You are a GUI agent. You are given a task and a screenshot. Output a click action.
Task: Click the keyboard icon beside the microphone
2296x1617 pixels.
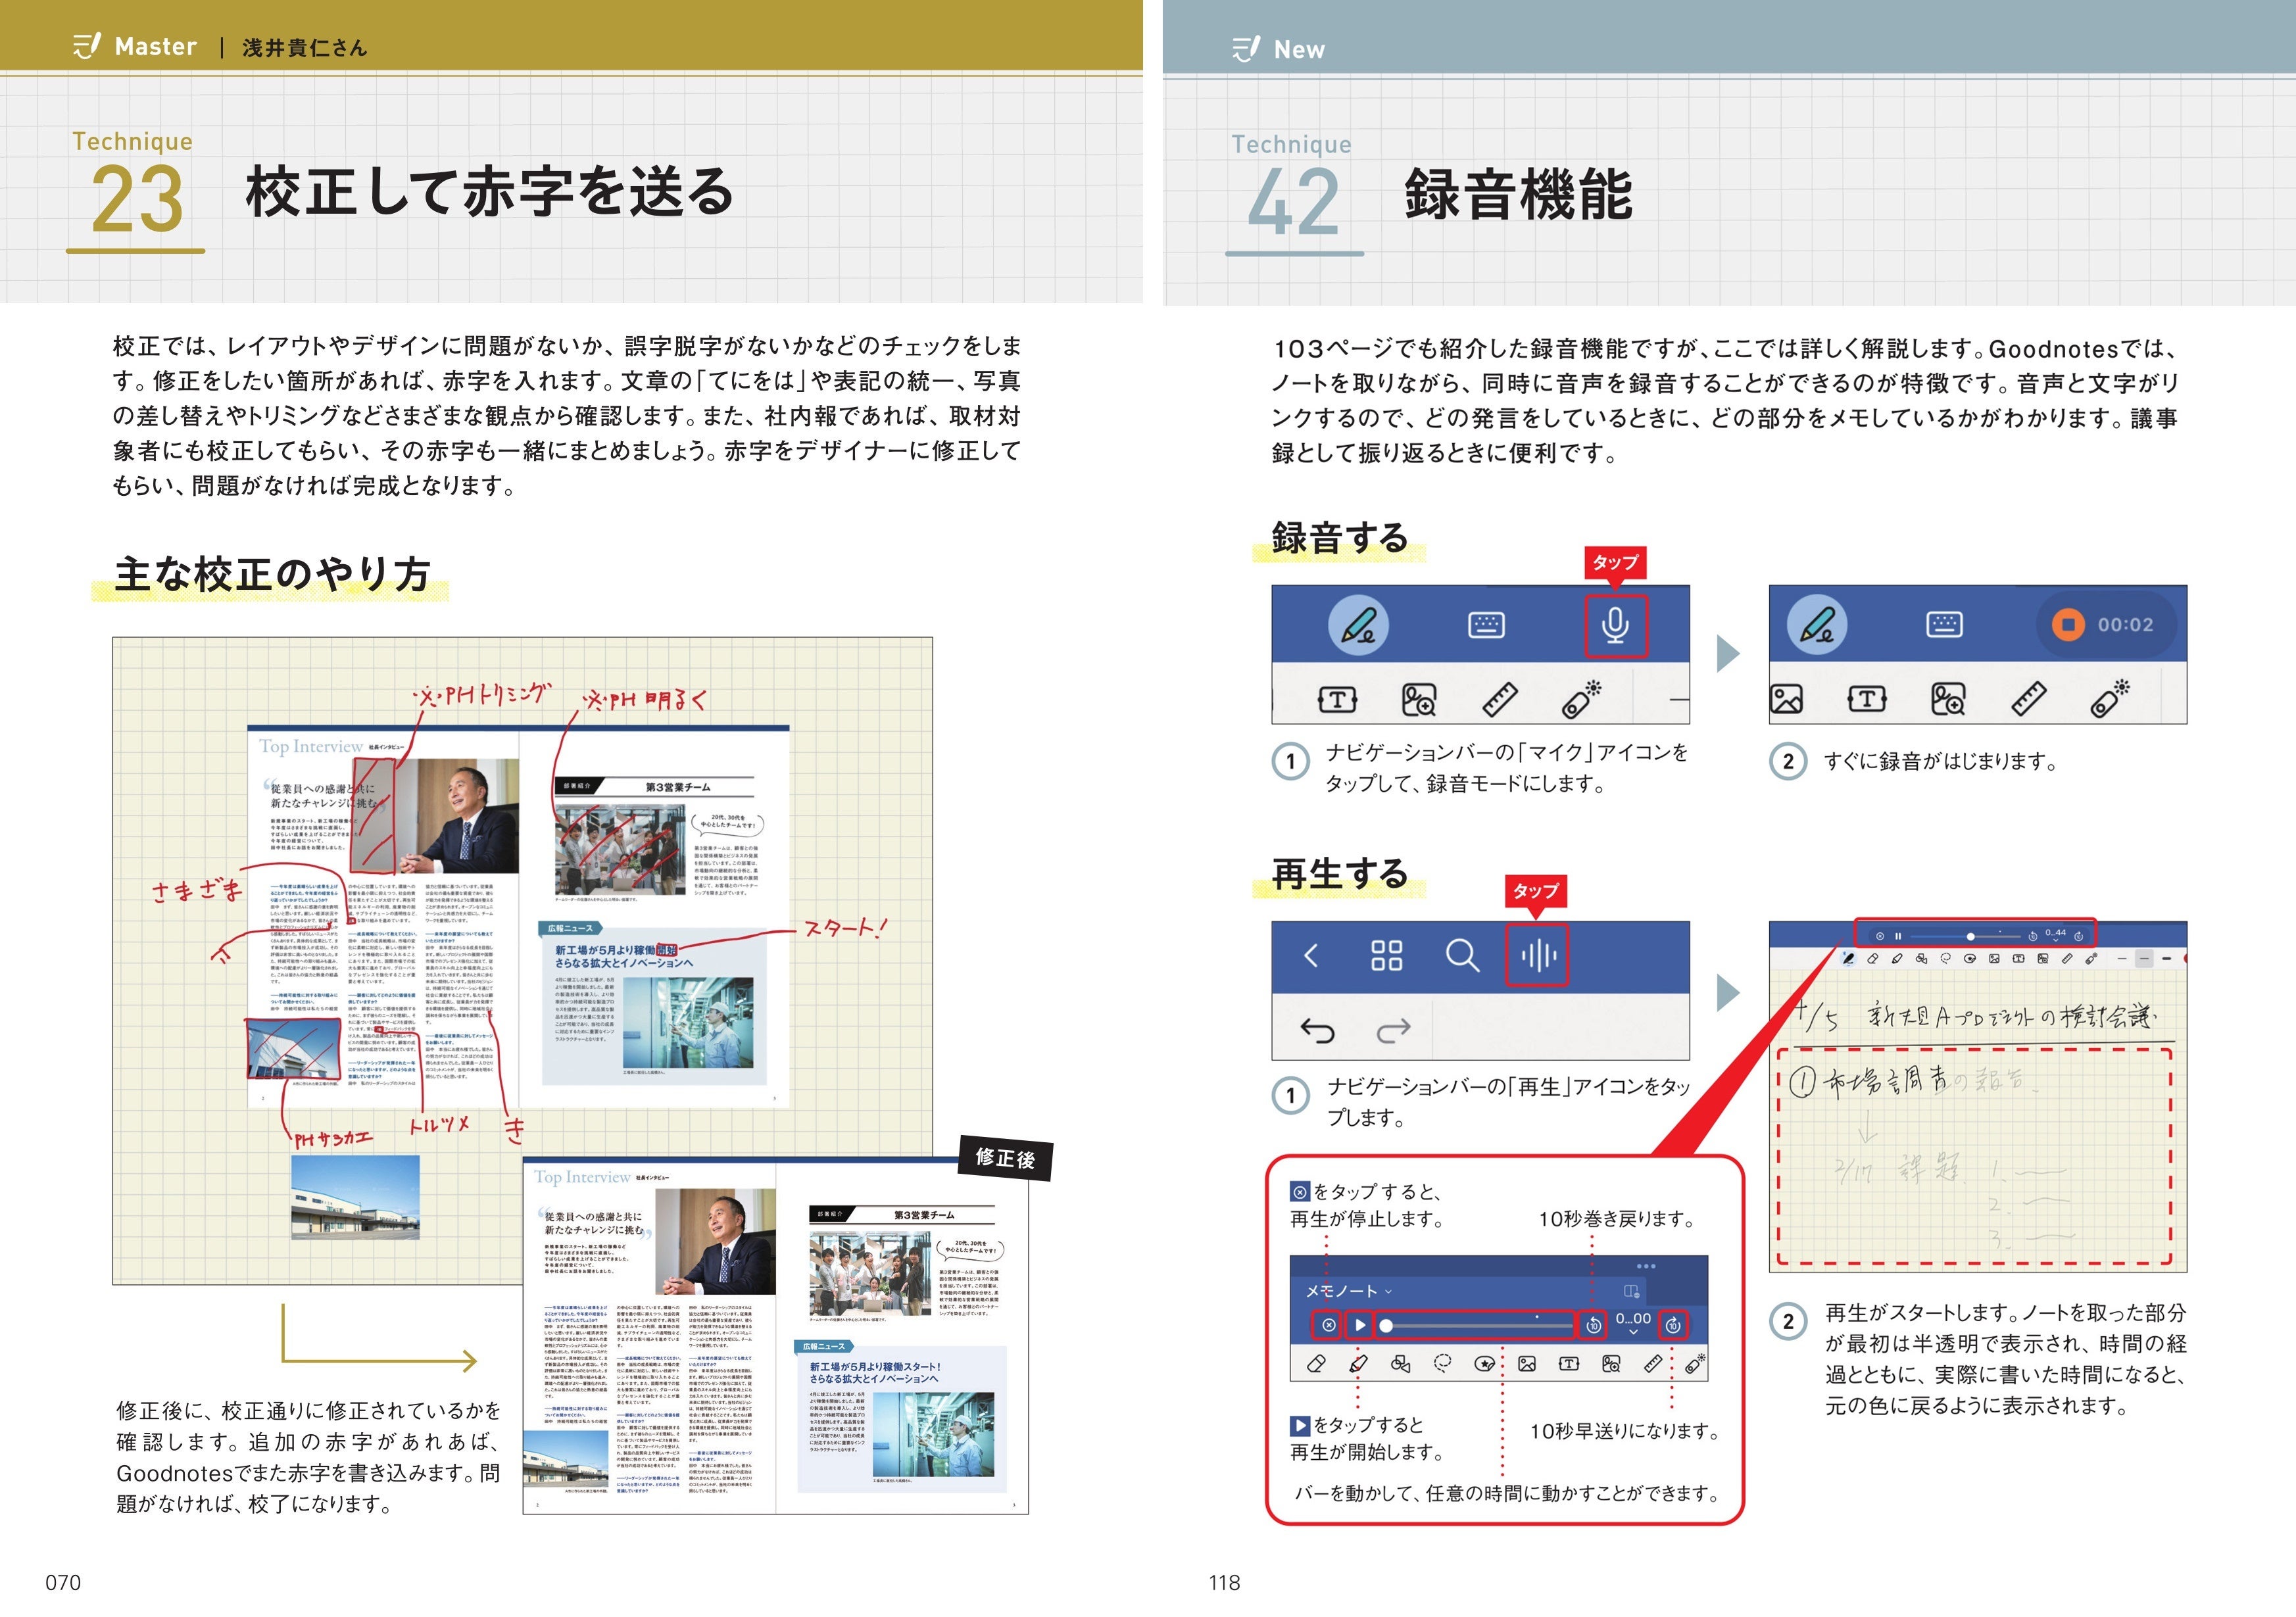1486,626
